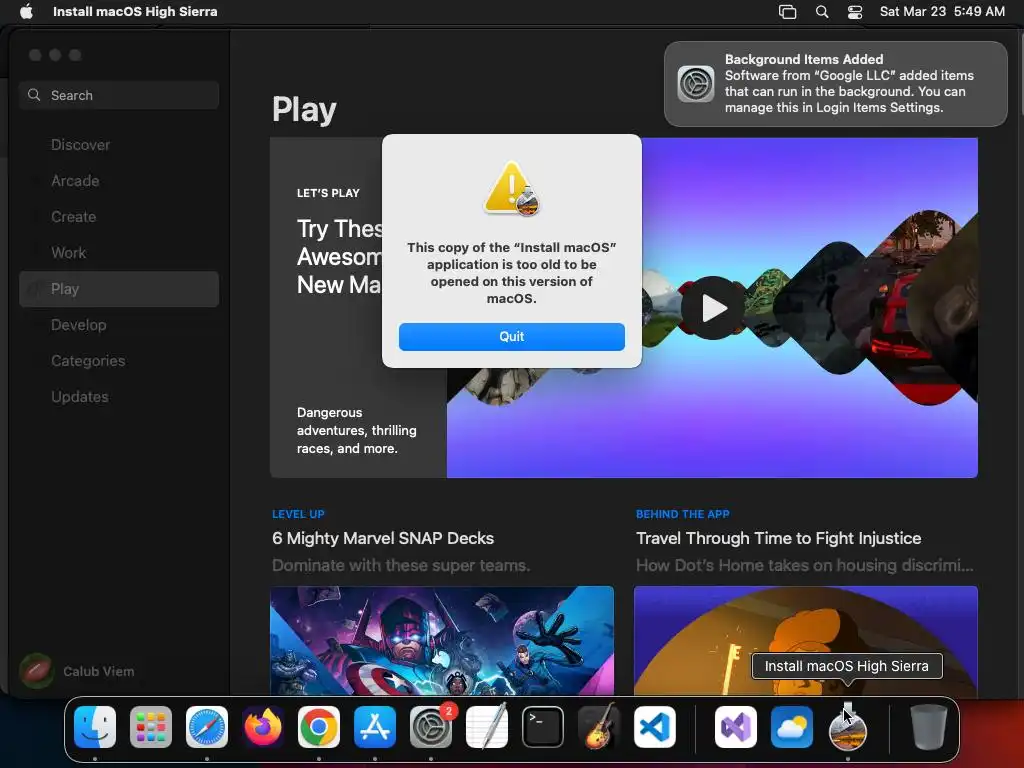Click the Calub Viem account name
This screenshot has height=768, width=1024.
point(99,671)
